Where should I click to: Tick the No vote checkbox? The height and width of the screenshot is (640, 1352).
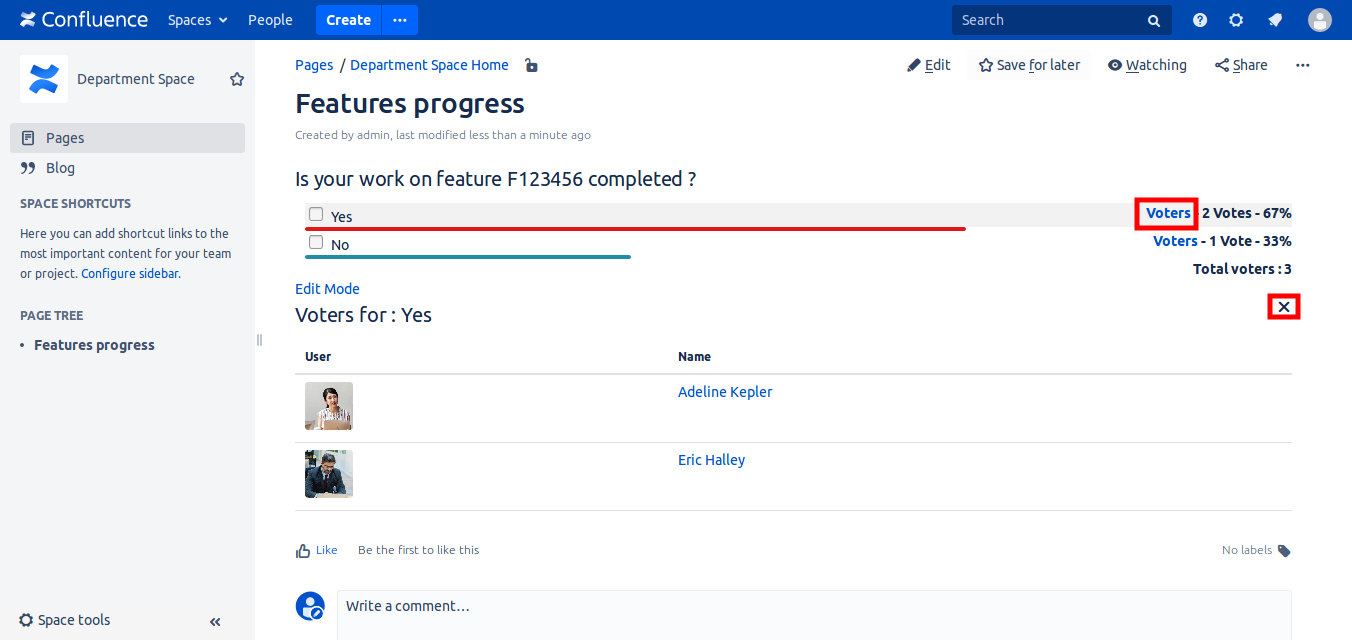point(316,242)
